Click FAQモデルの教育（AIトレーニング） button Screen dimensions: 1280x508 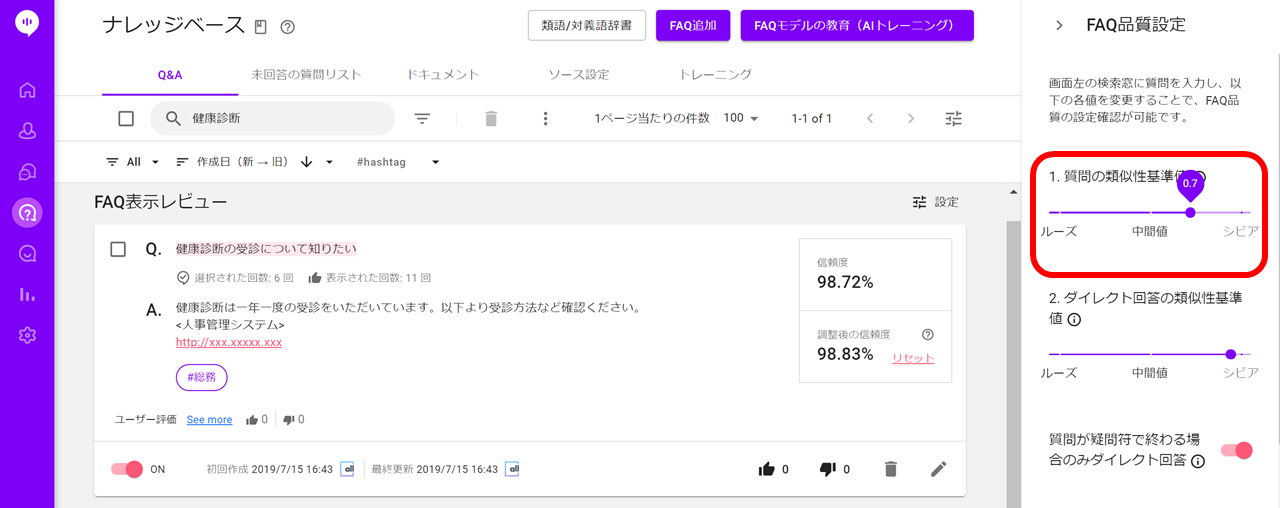(x=857, y=26)
